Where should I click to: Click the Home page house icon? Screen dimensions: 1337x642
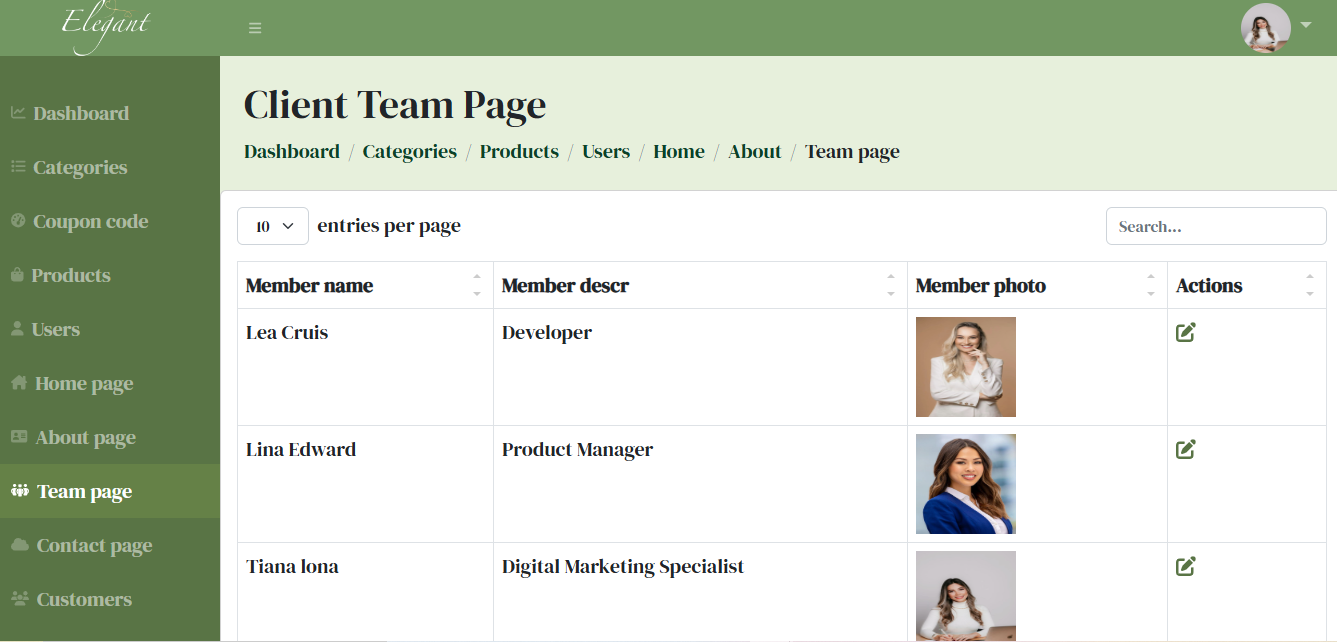(x=18, y=383)
